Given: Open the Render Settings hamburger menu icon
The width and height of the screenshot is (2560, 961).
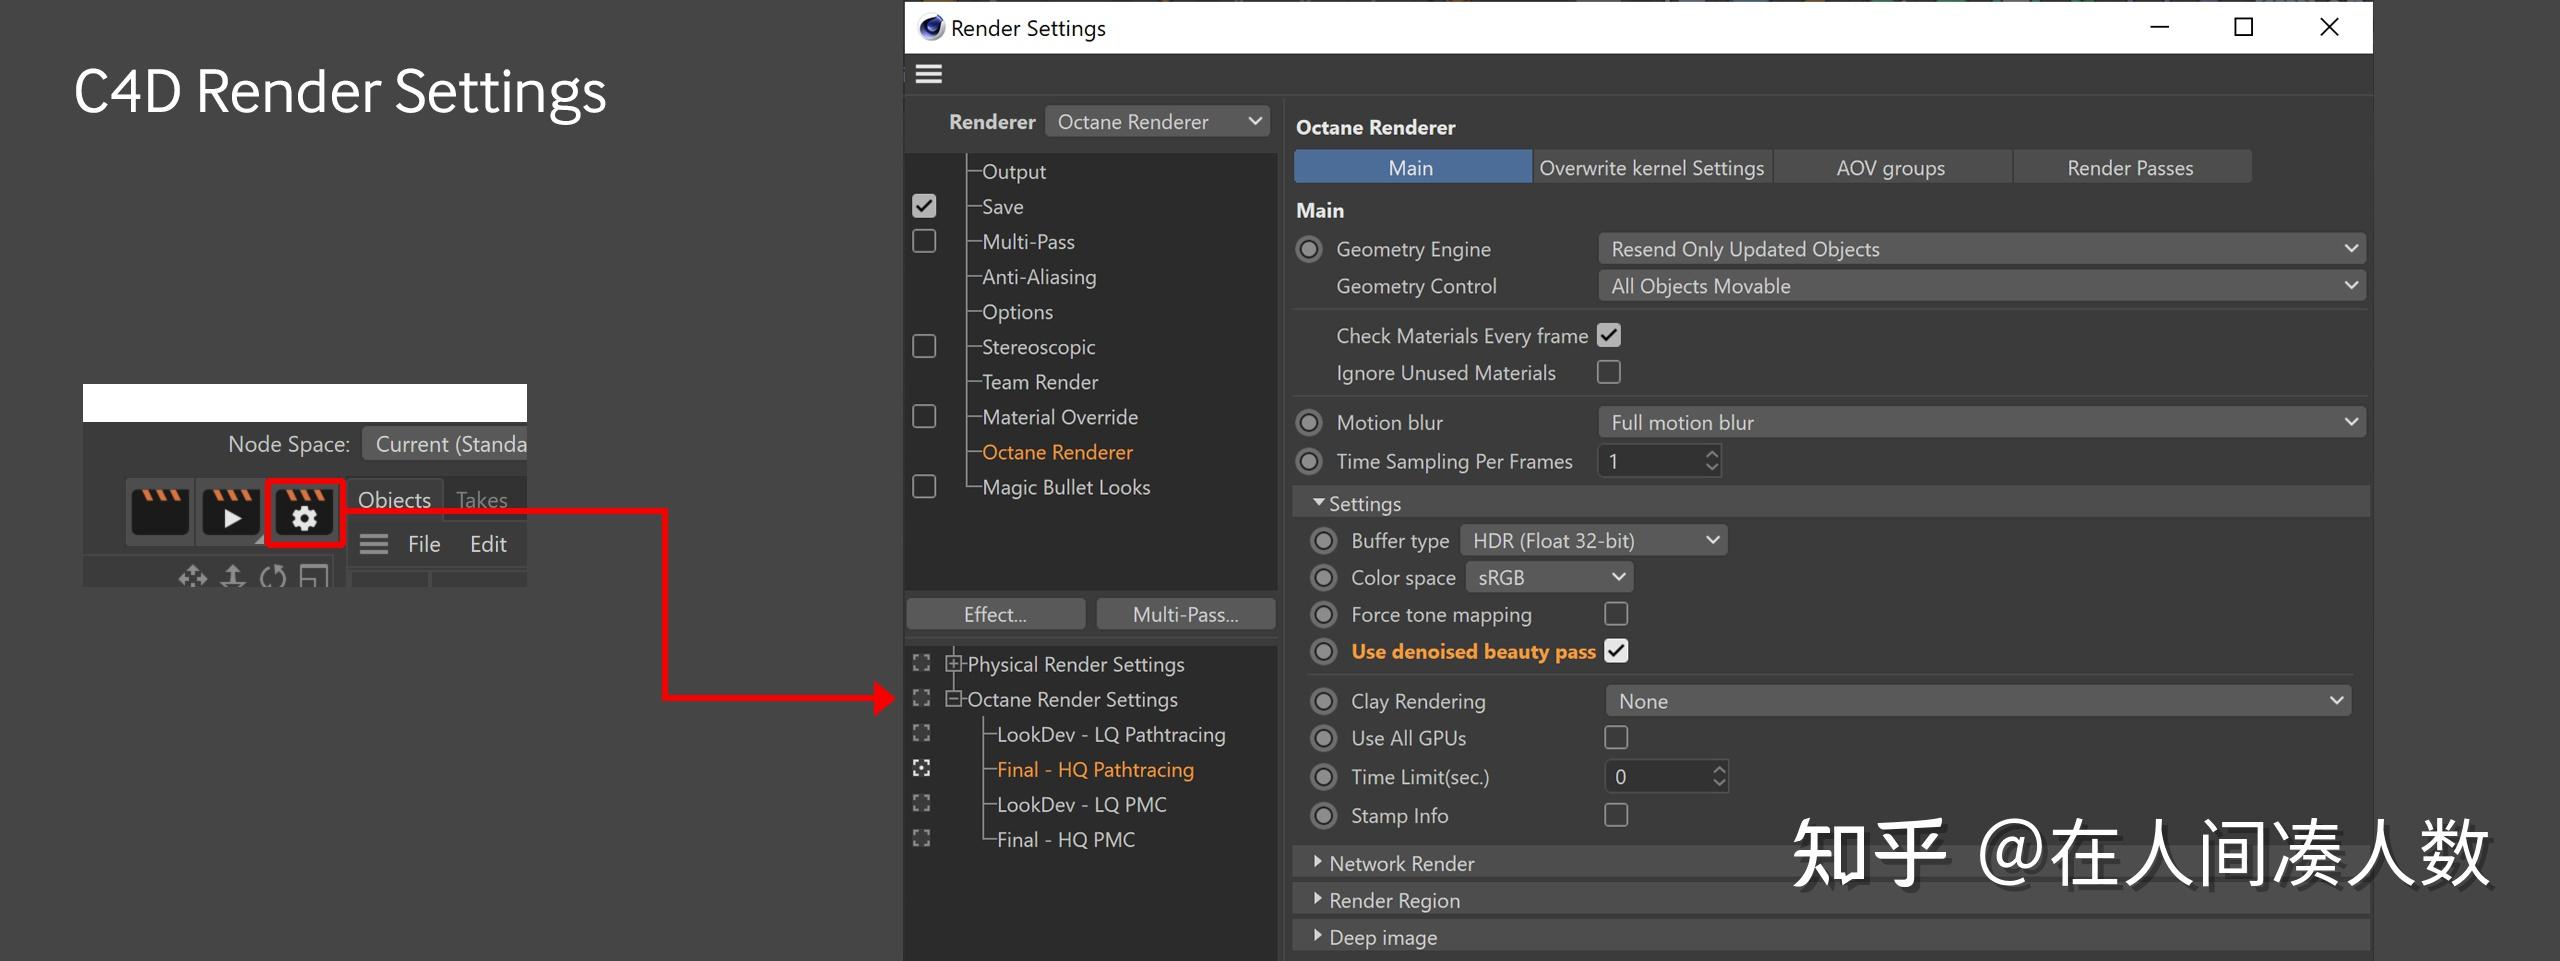Looking at the screenshot, I should coord(928,74).
